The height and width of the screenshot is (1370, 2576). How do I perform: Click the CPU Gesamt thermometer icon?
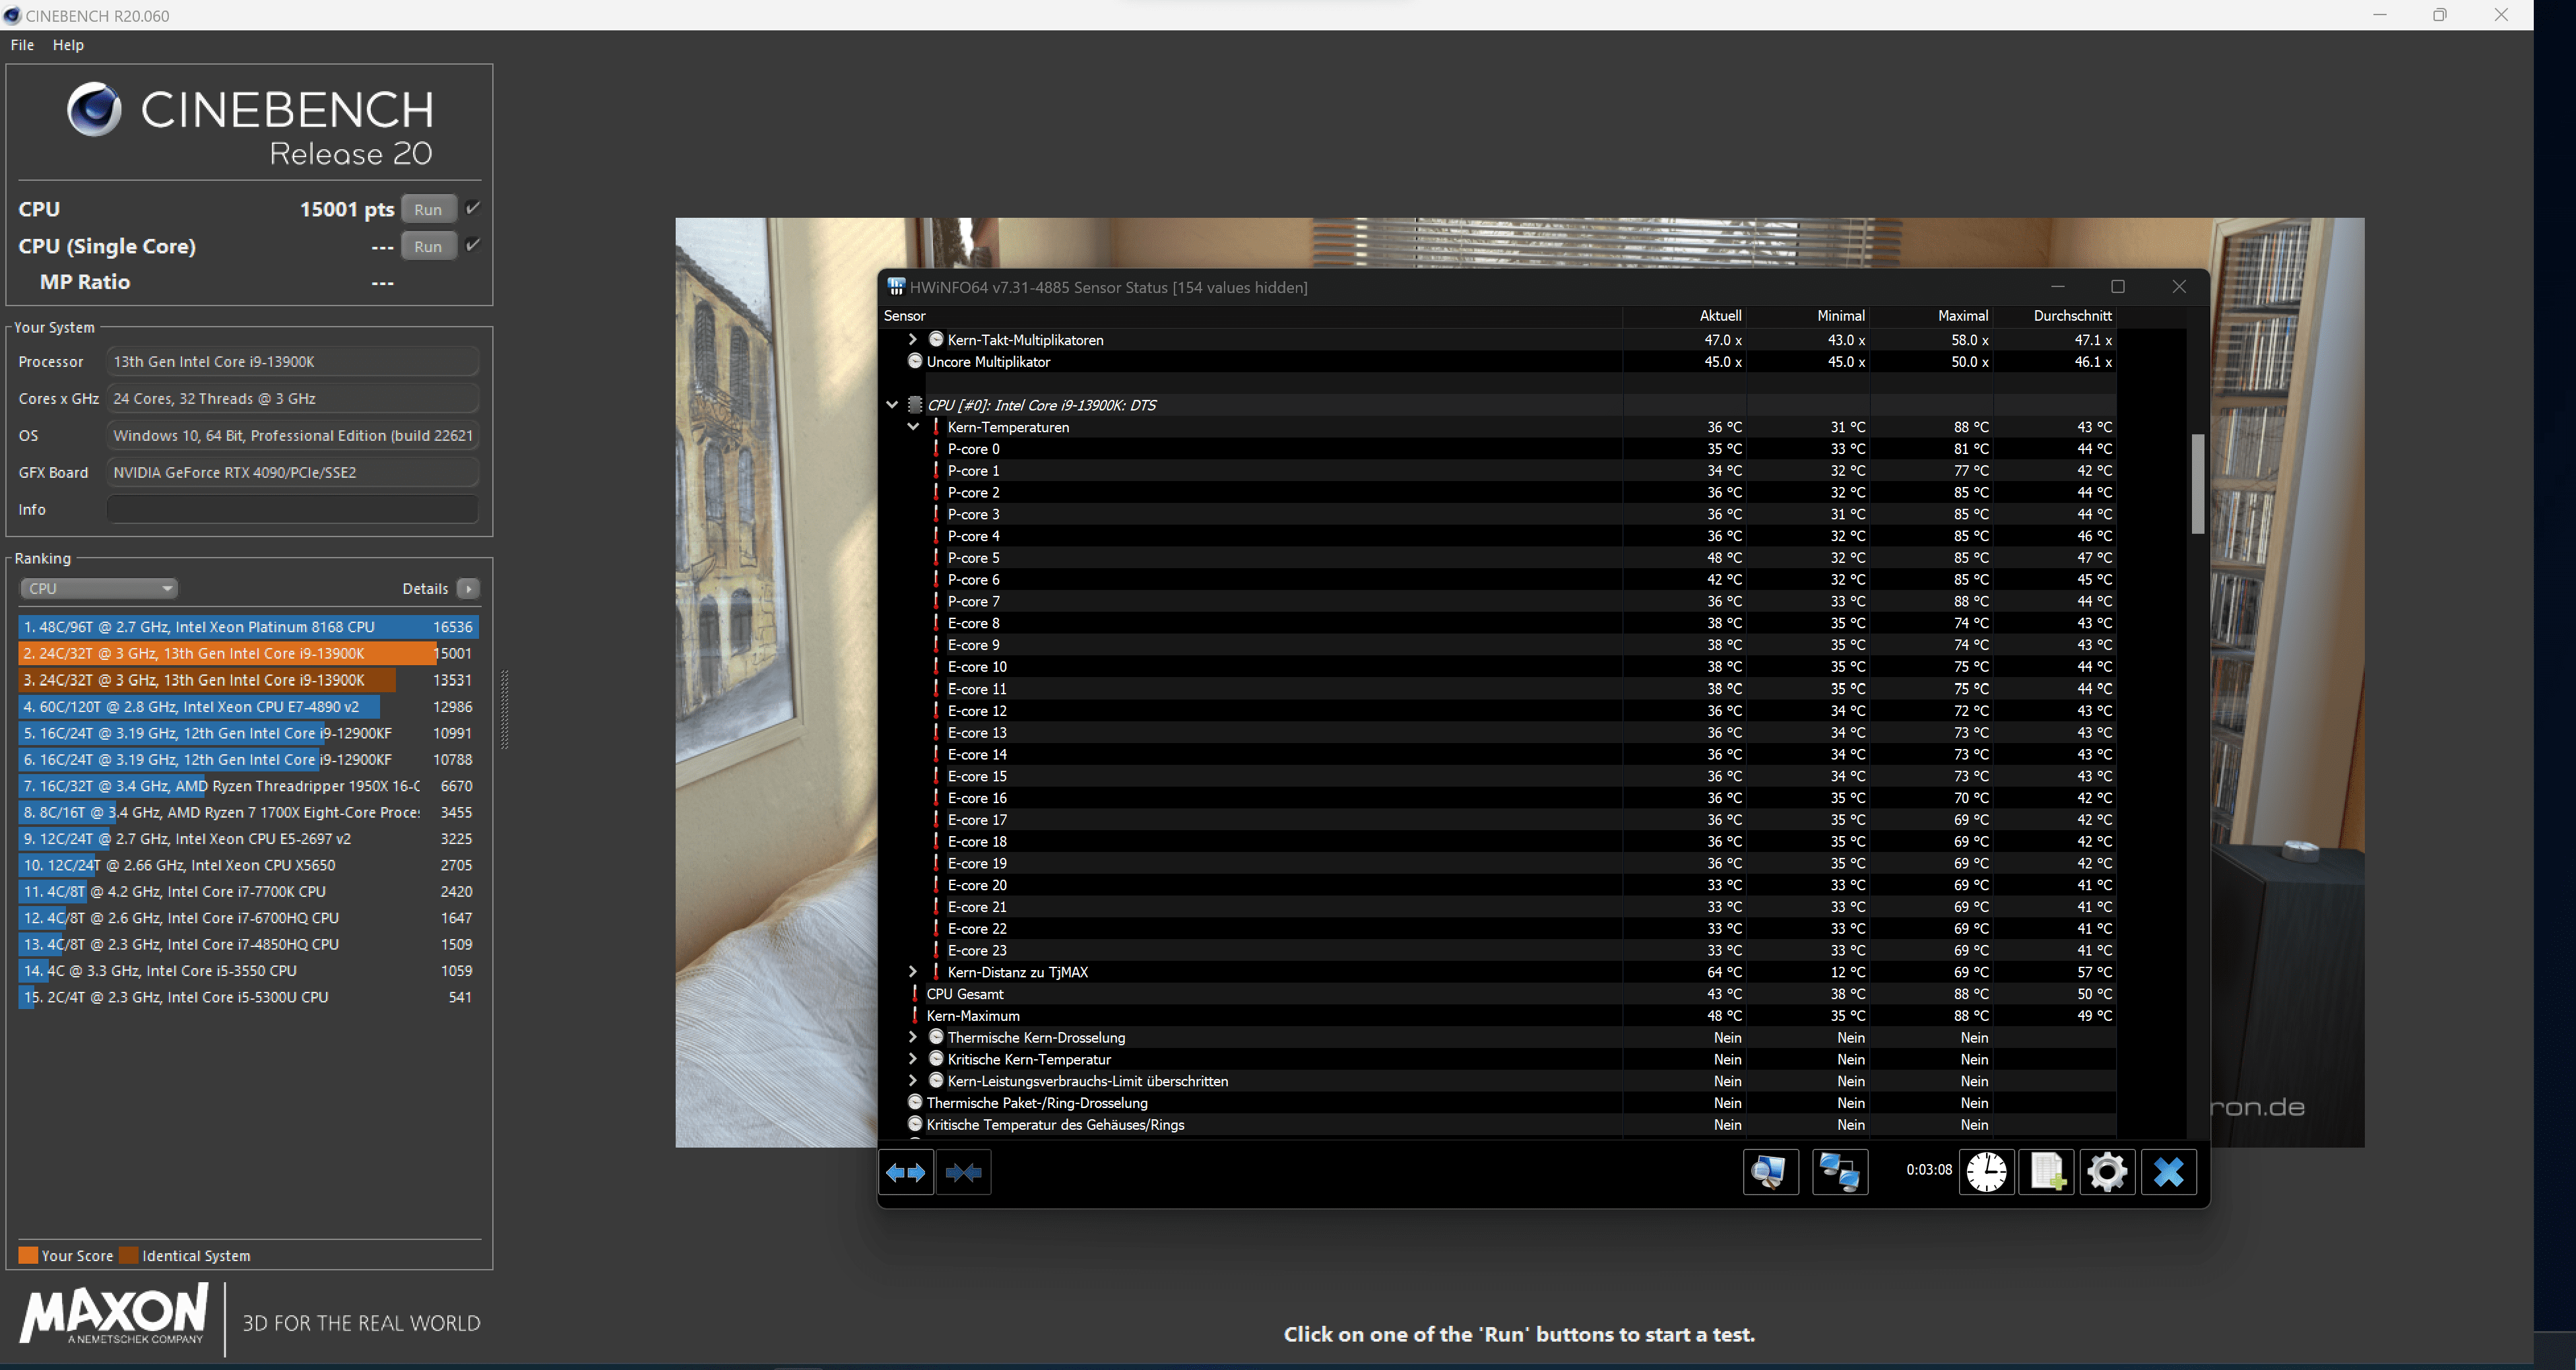pos(915,994)
